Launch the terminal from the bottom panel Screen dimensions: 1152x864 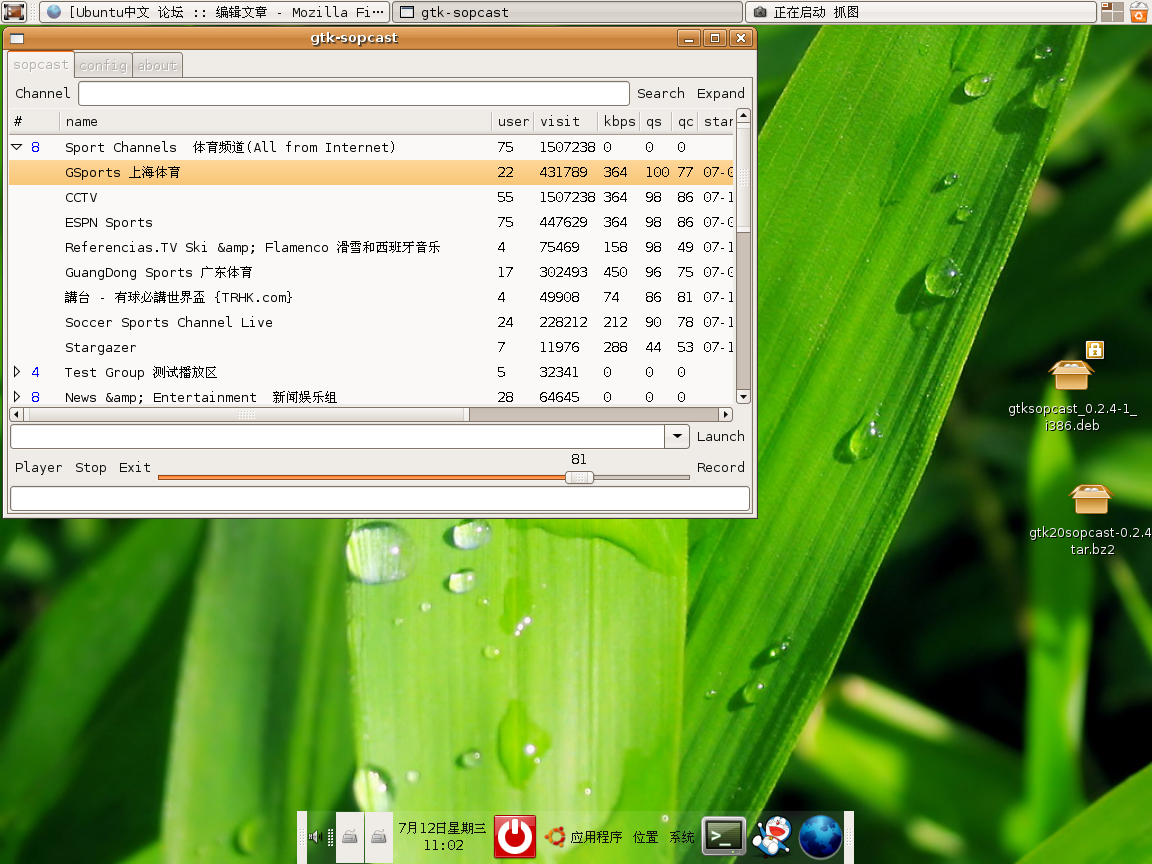pos(724,836)
